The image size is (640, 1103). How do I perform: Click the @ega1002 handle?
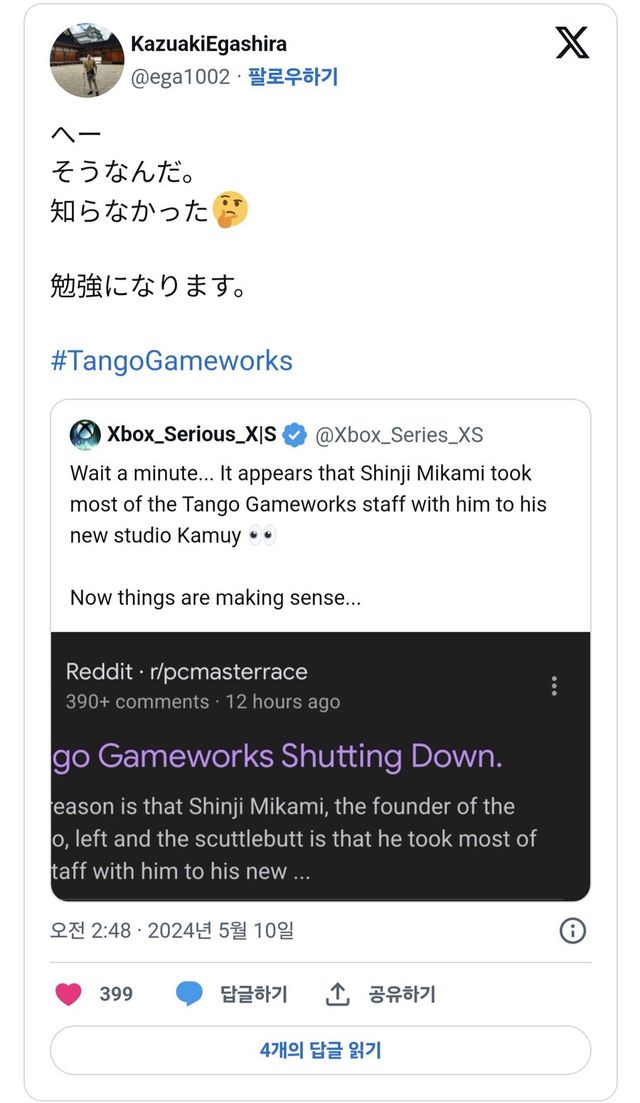pos(181,77)
